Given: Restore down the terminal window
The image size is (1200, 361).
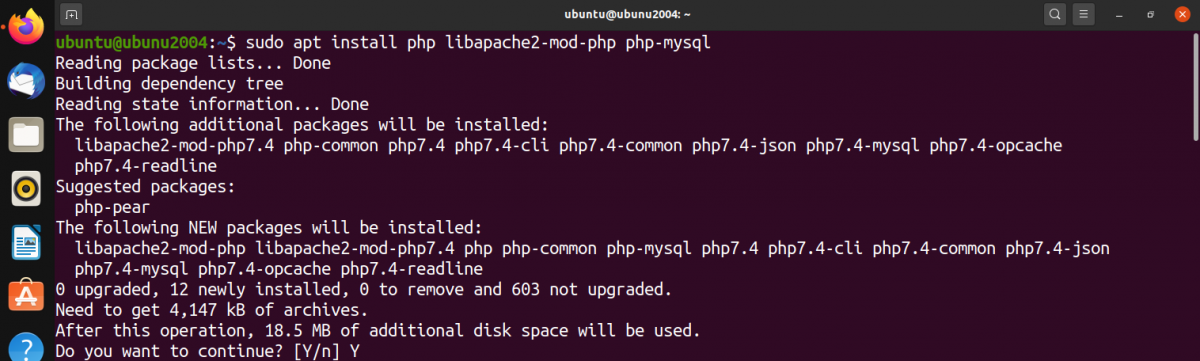Looking at the screenshot, I should [1151, 15].
